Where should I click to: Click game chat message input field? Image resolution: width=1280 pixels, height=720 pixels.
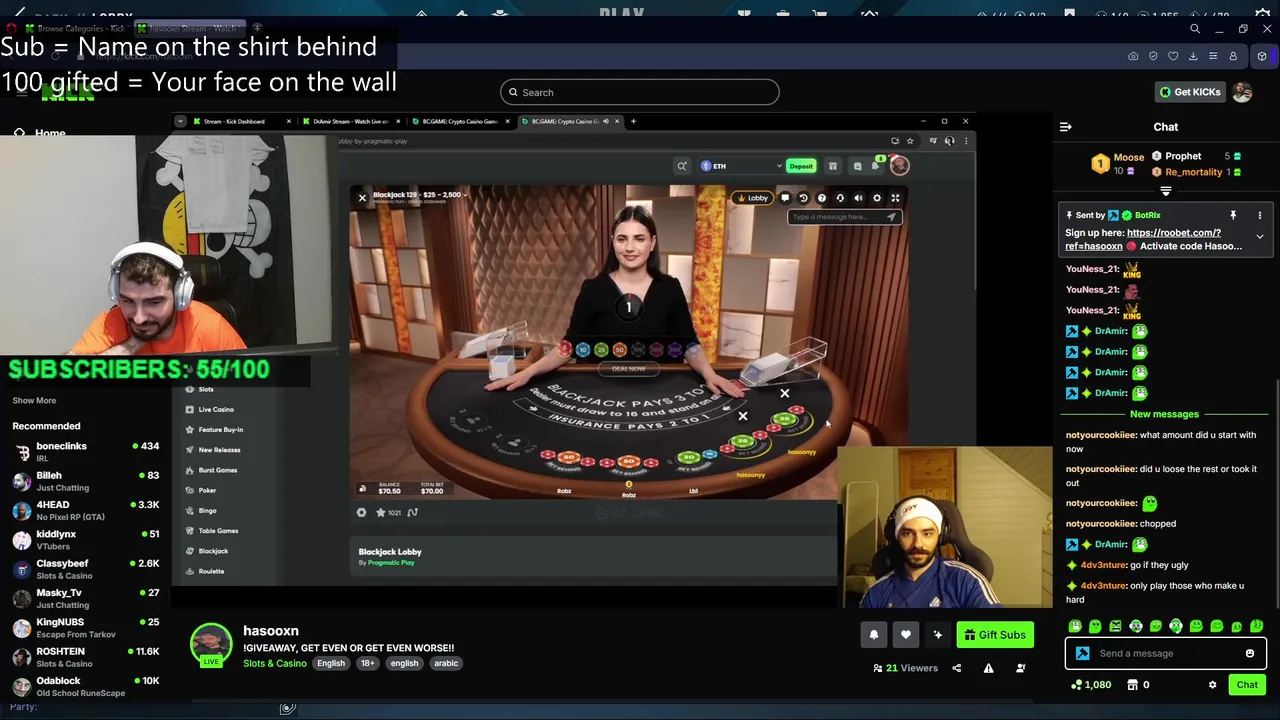coord(844,217)
